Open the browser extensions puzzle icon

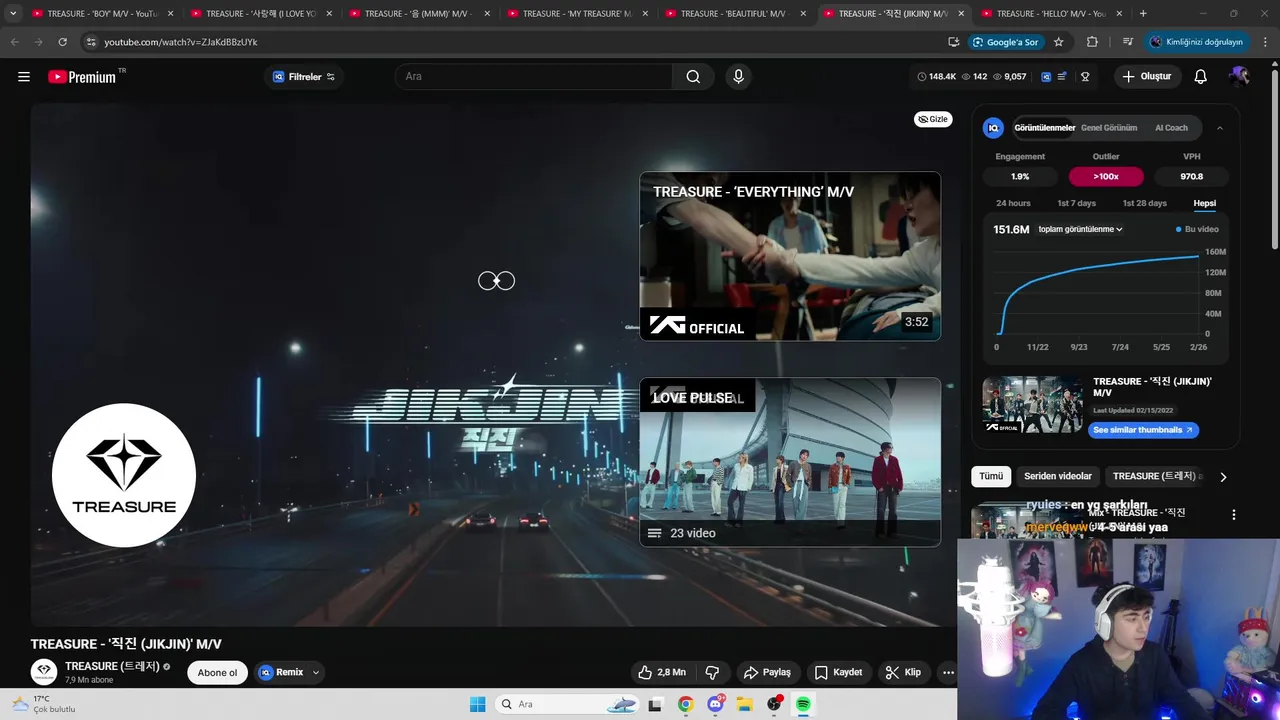click(x=1092, y=42)
